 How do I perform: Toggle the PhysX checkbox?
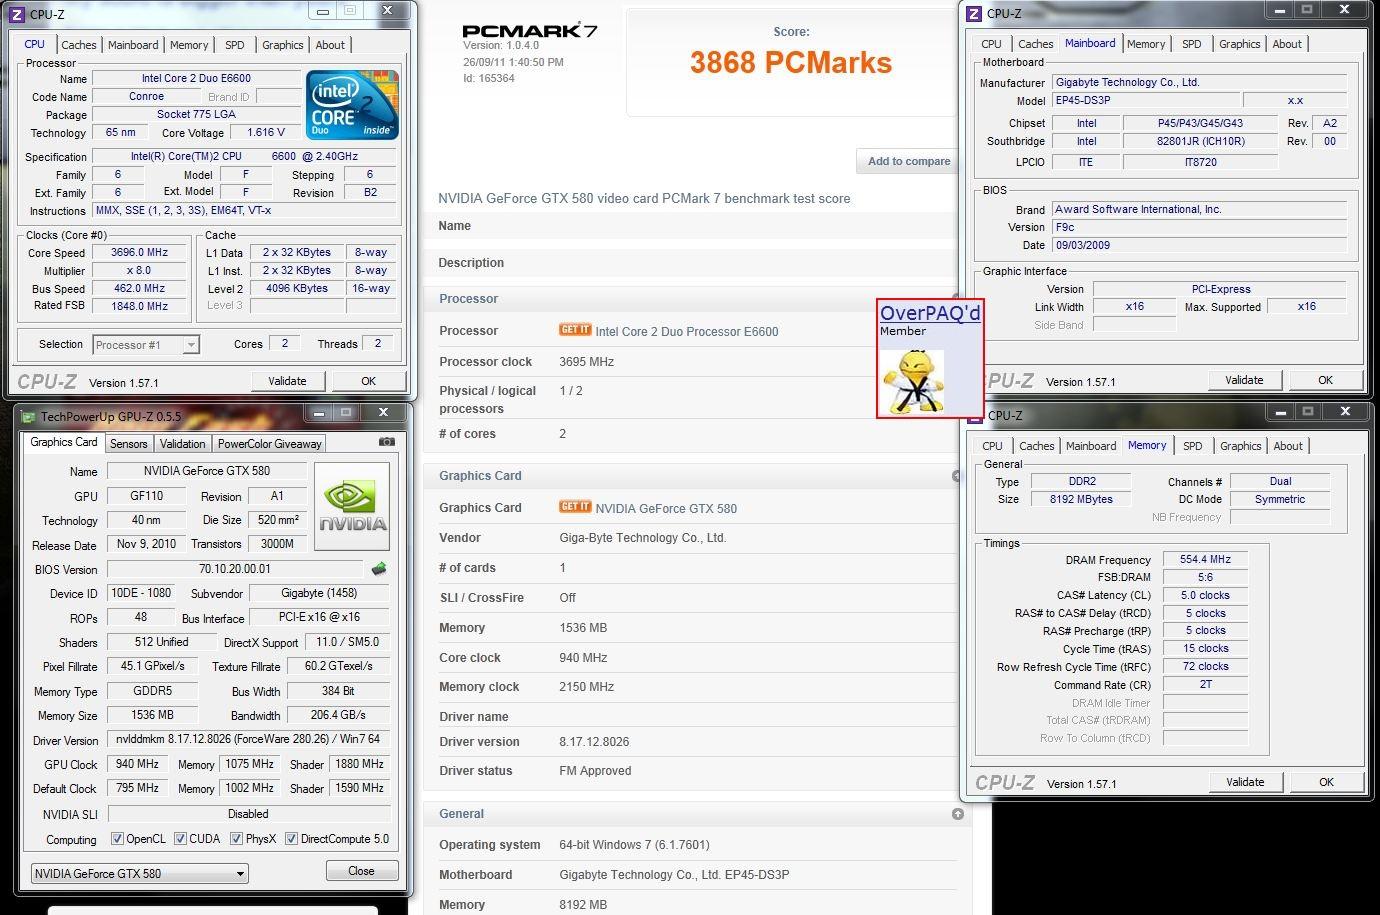tap(236, 839)
